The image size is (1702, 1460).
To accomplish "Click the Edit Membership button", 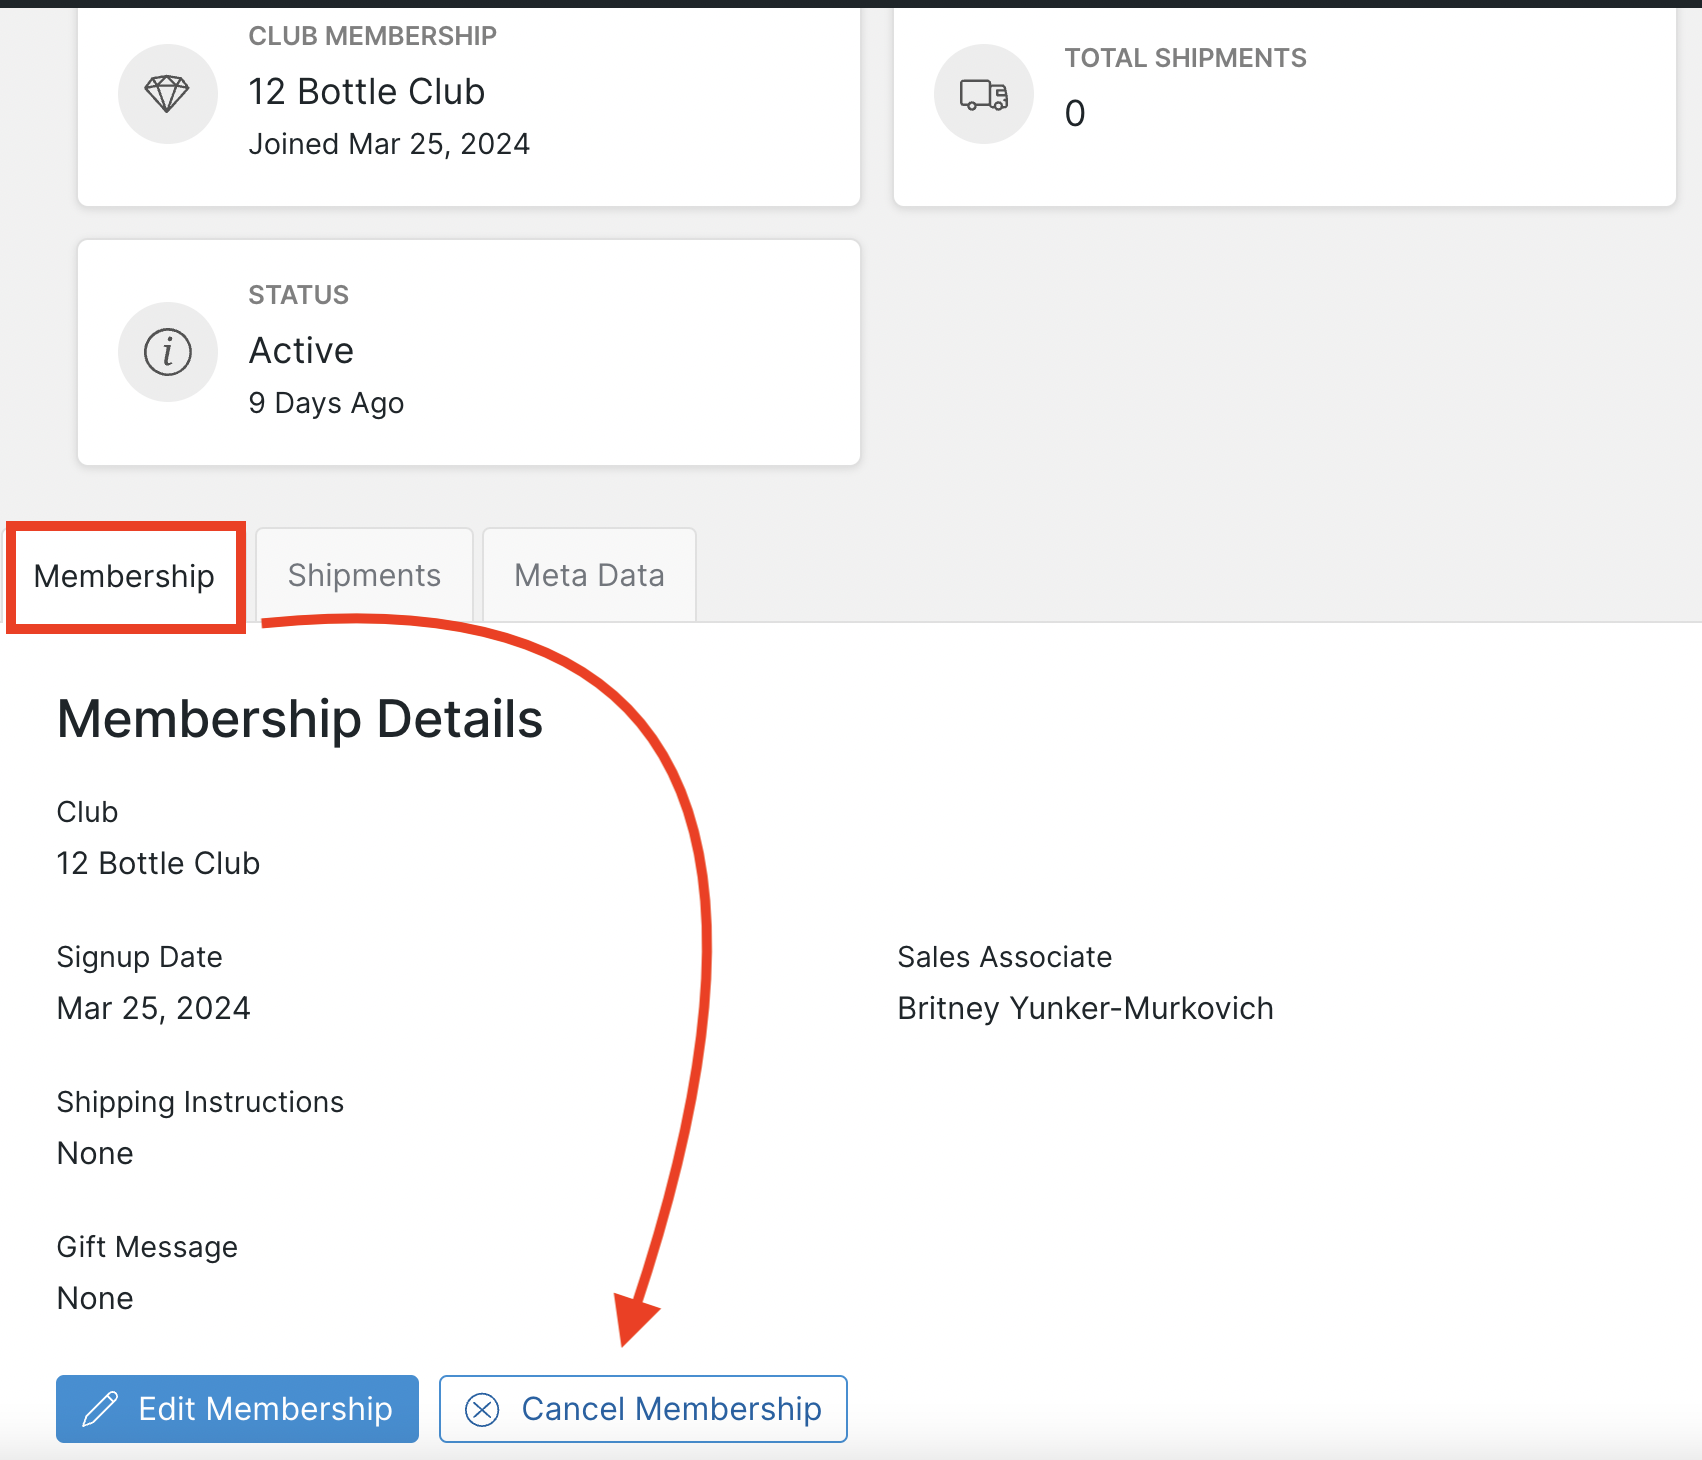I will (237, 1409).
